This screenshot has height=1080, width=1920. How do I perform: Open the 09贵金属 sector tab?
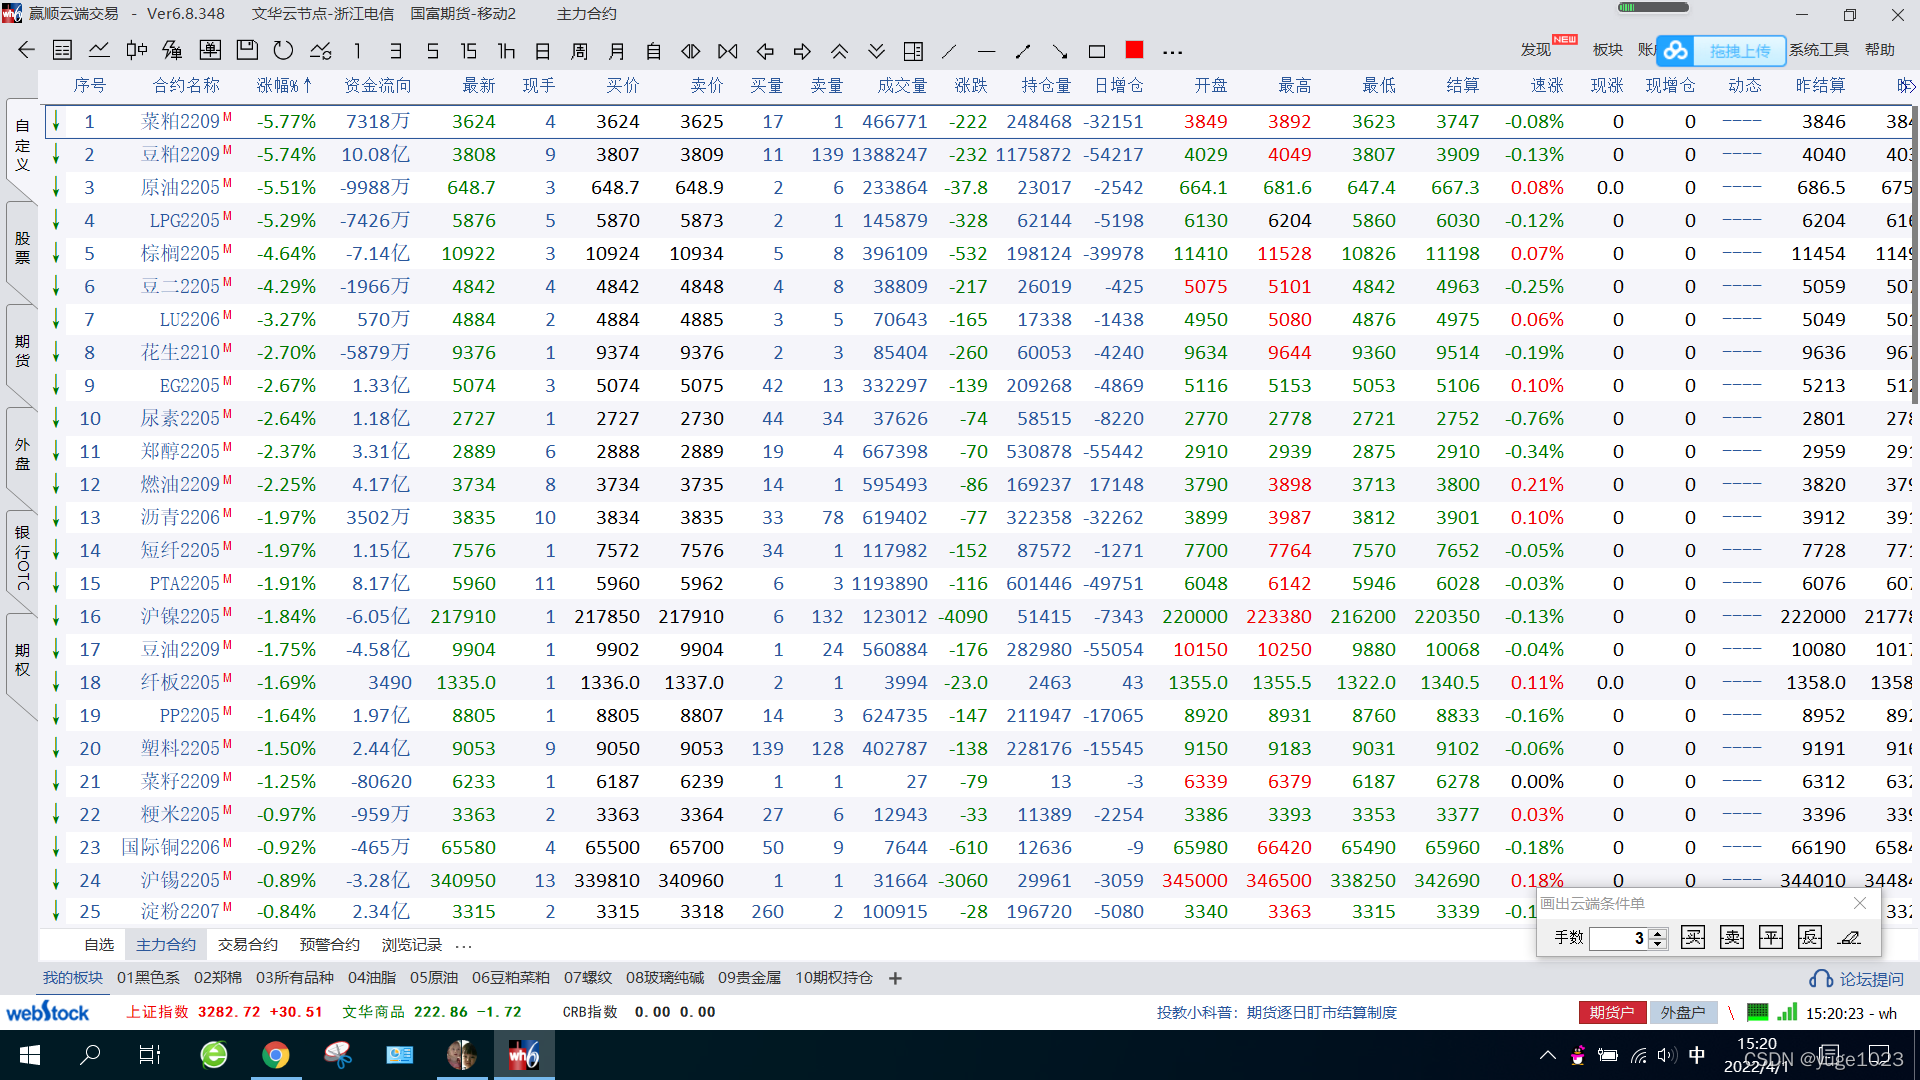(x=749, y=977)
